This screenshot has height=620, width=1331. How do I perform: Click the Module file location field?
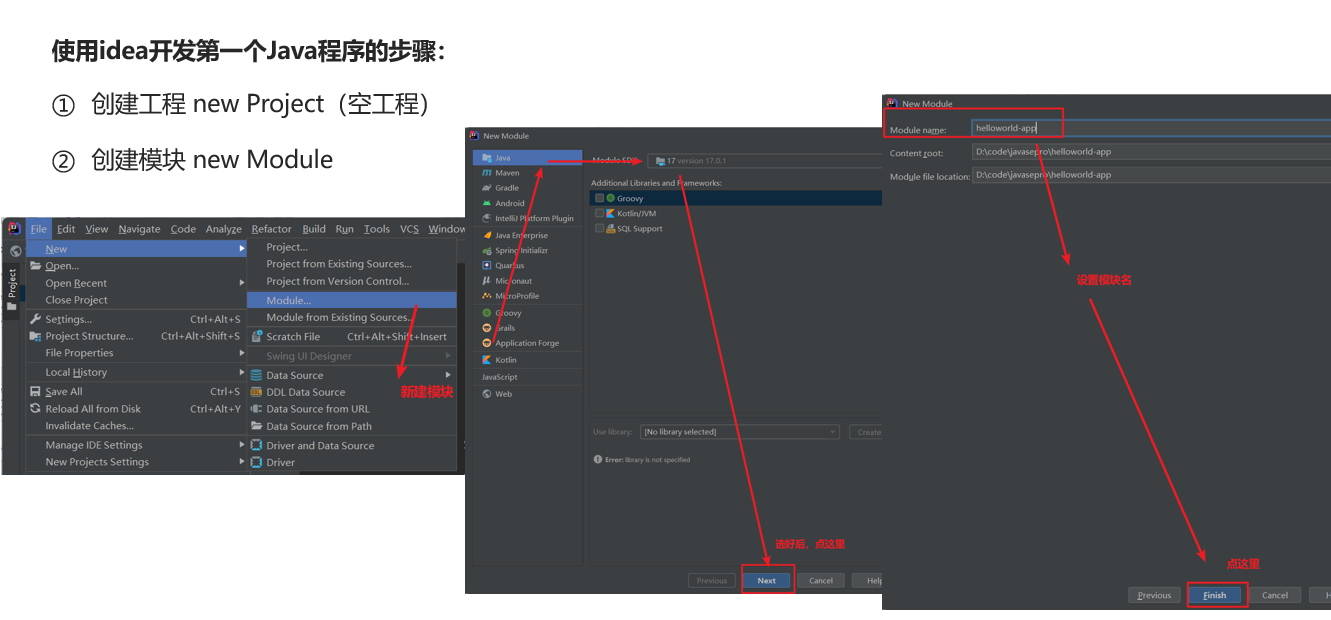click(1151, 175)
